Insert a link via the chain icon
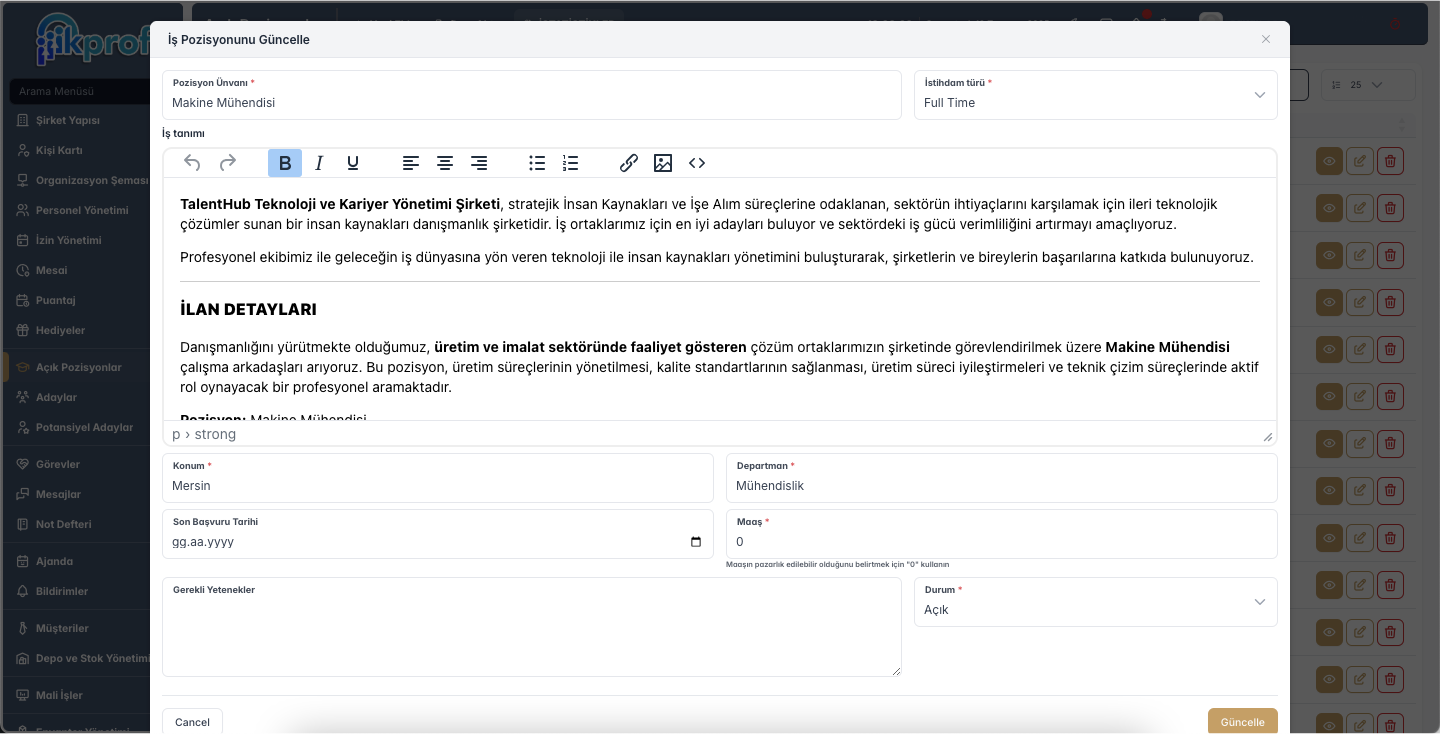This screenshot has height=734, width=1440. [629, 163]
